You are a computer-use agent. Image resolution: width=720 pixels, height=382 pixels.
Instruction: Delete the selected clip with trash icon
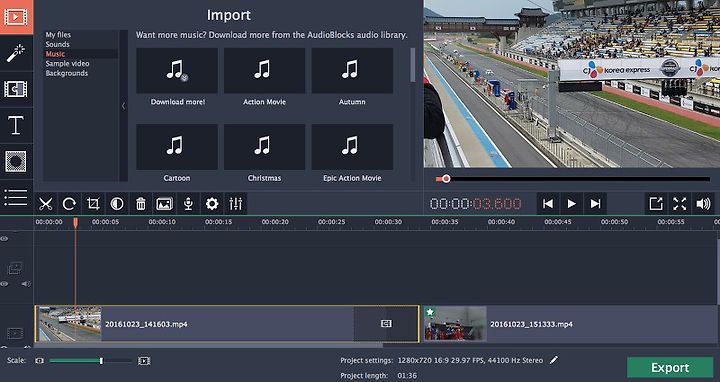coord(141,204)
